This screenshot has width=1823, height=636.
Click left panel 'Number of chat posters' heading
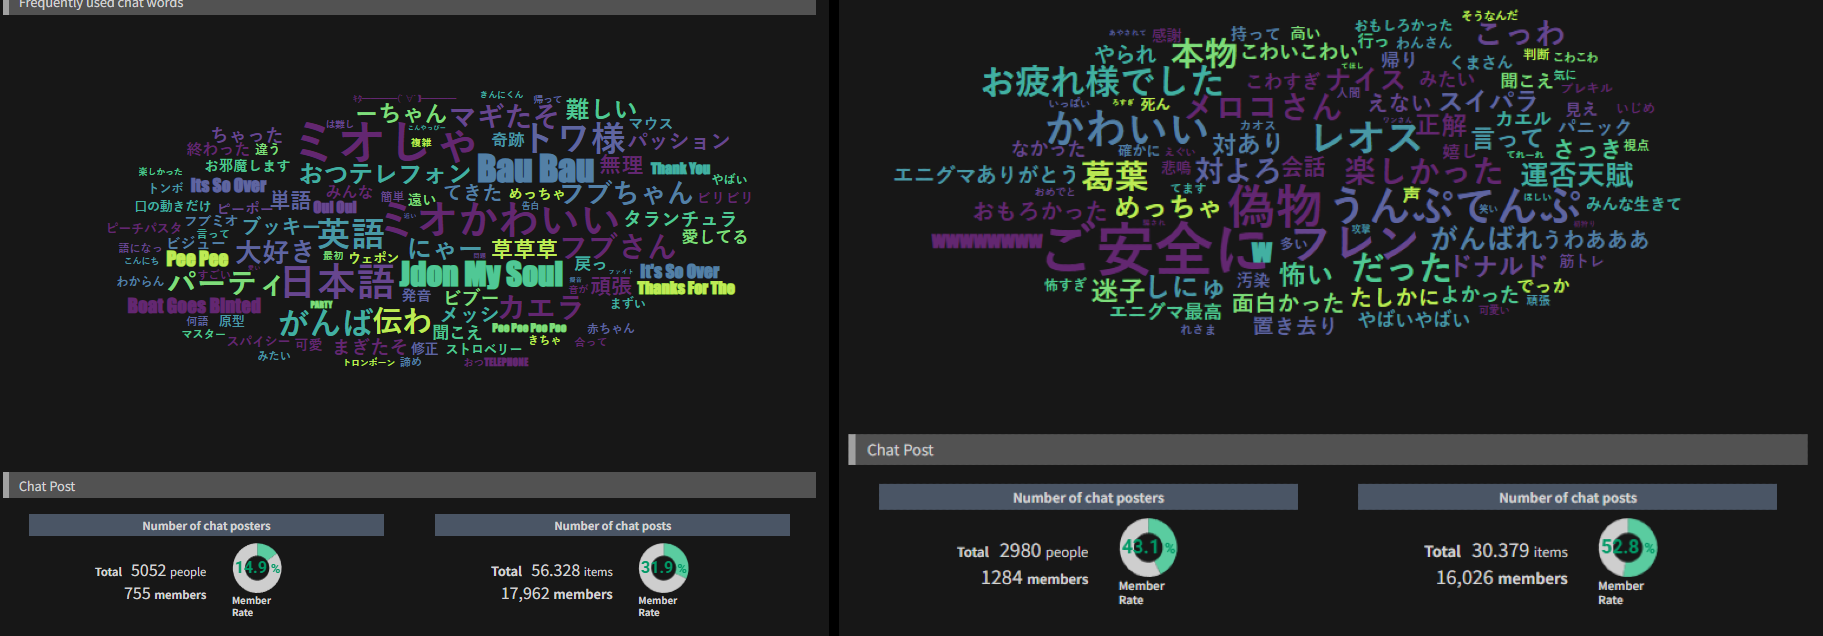[x=206, y=525]
